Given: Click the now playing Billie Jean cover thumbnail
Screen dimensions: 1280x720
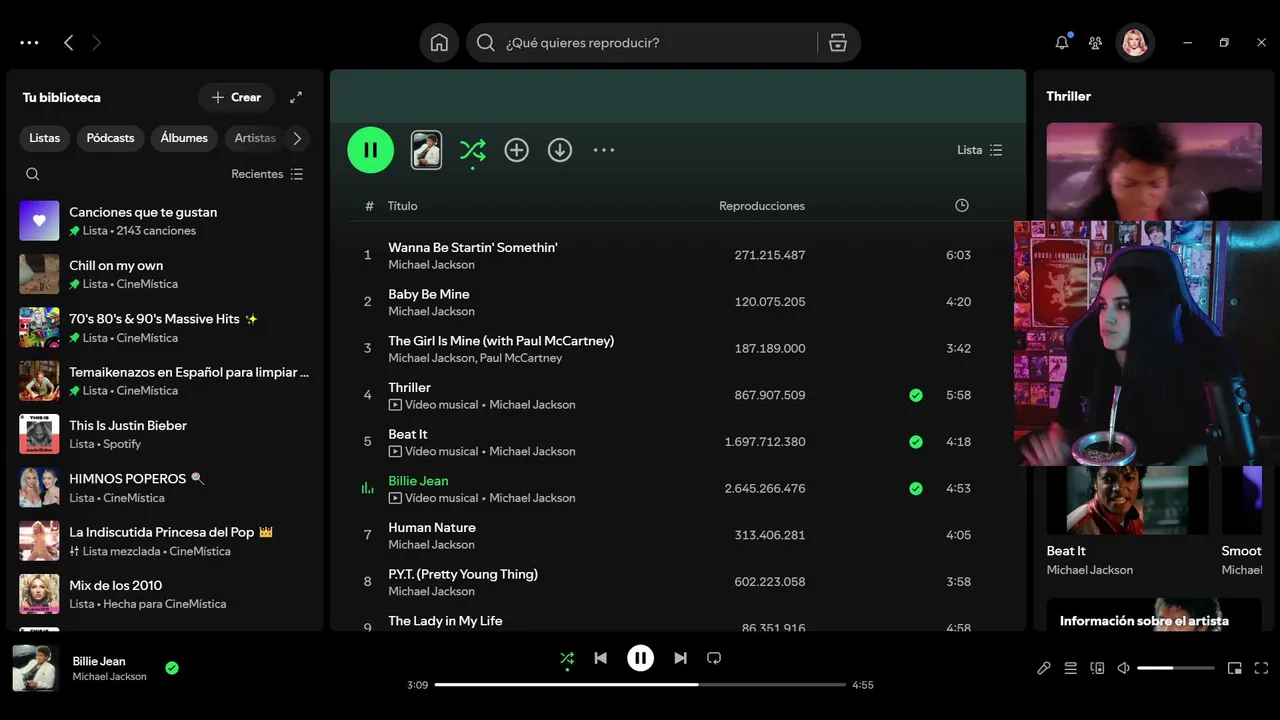Looking at the screenshot, I should coord(36,668).
